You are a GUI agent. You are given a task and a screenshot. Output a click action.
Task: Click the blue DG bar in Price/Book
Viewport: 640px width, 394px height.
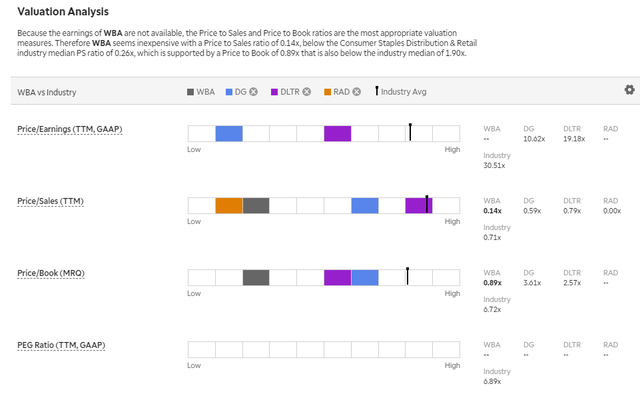(x=365, y=277)
